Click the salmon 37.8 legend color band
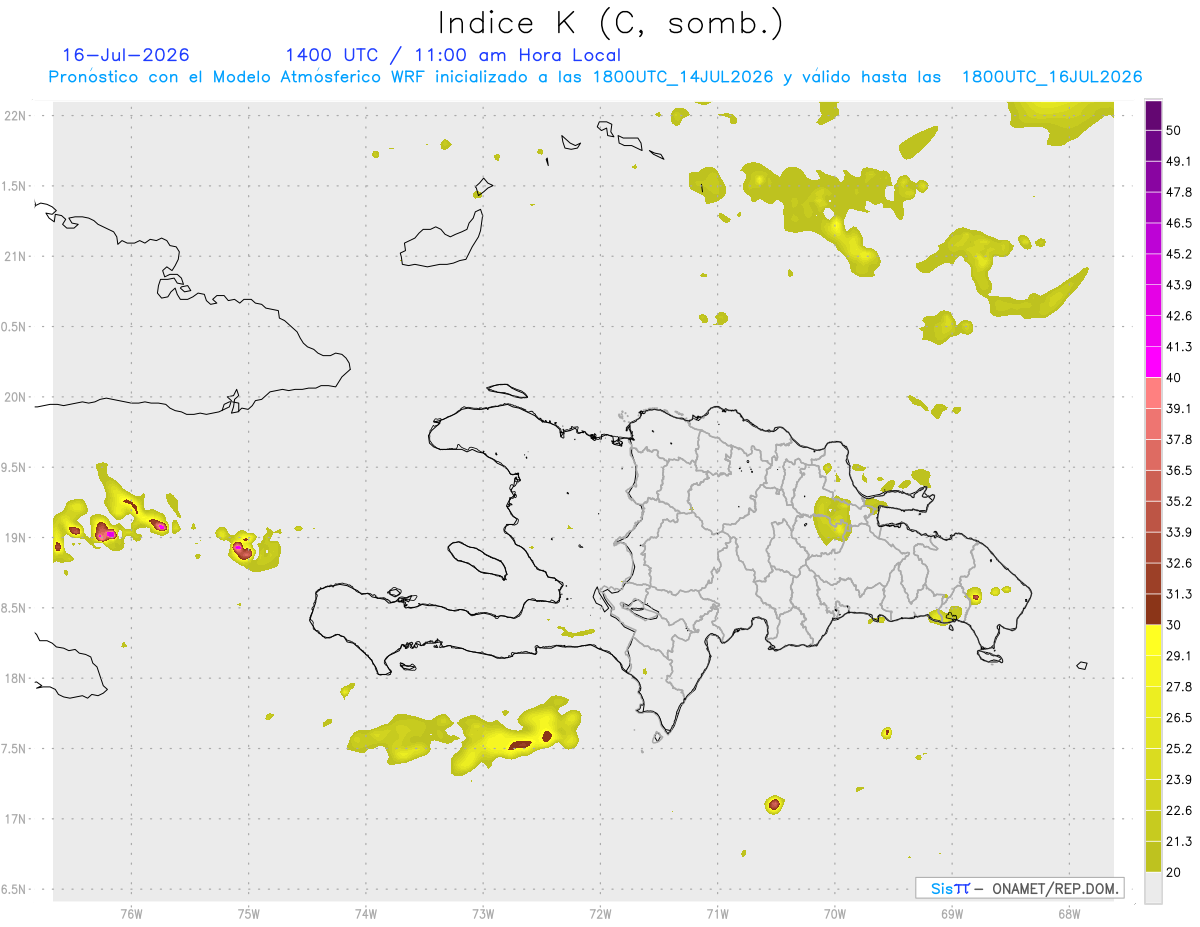The width and height of the screenshot is (1200, 927). 1153,455
